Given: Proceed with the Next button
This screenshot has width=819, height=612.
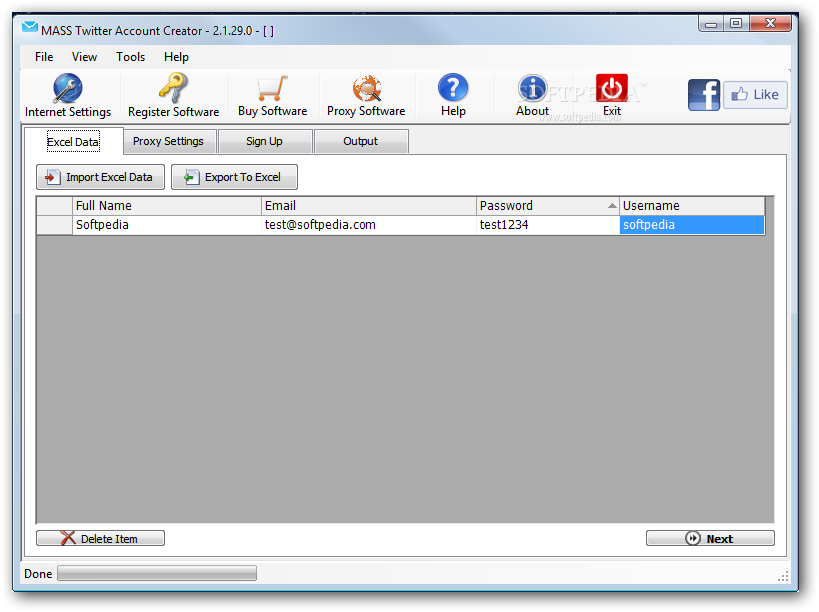Looking at the screenshot, I should [x=710, y=538].
